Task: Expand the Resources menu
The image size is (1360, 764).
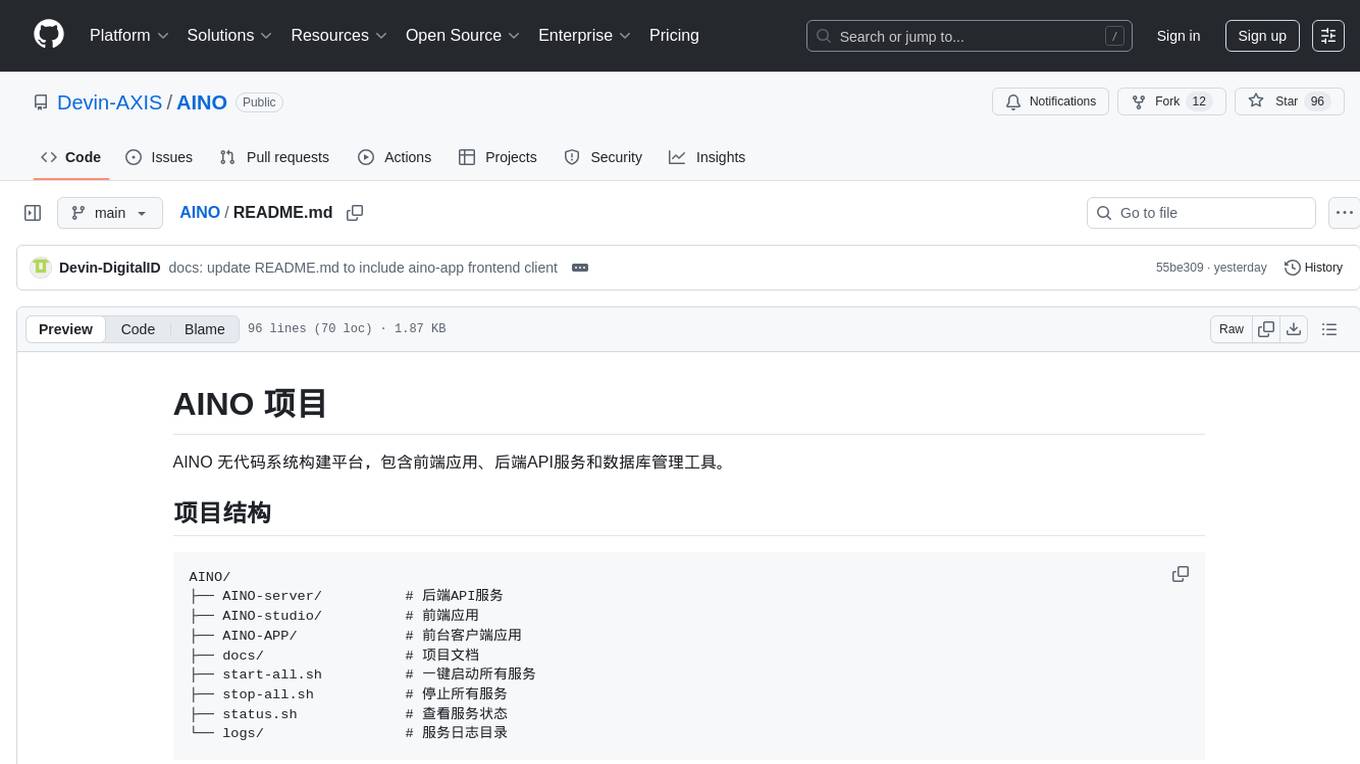Action: click(x=339, y=35)
